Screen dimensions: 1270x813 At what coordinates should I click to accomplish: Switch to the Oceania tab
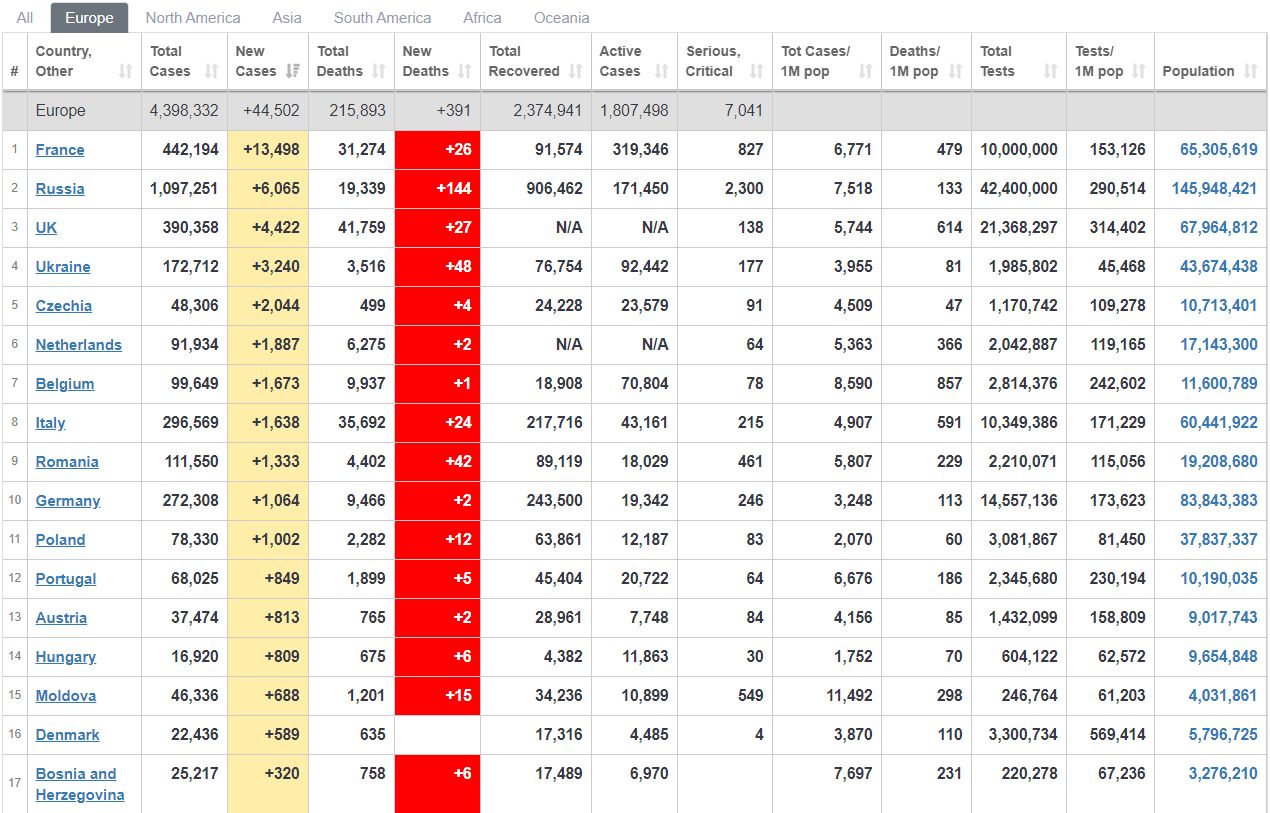tap(561, 18)
